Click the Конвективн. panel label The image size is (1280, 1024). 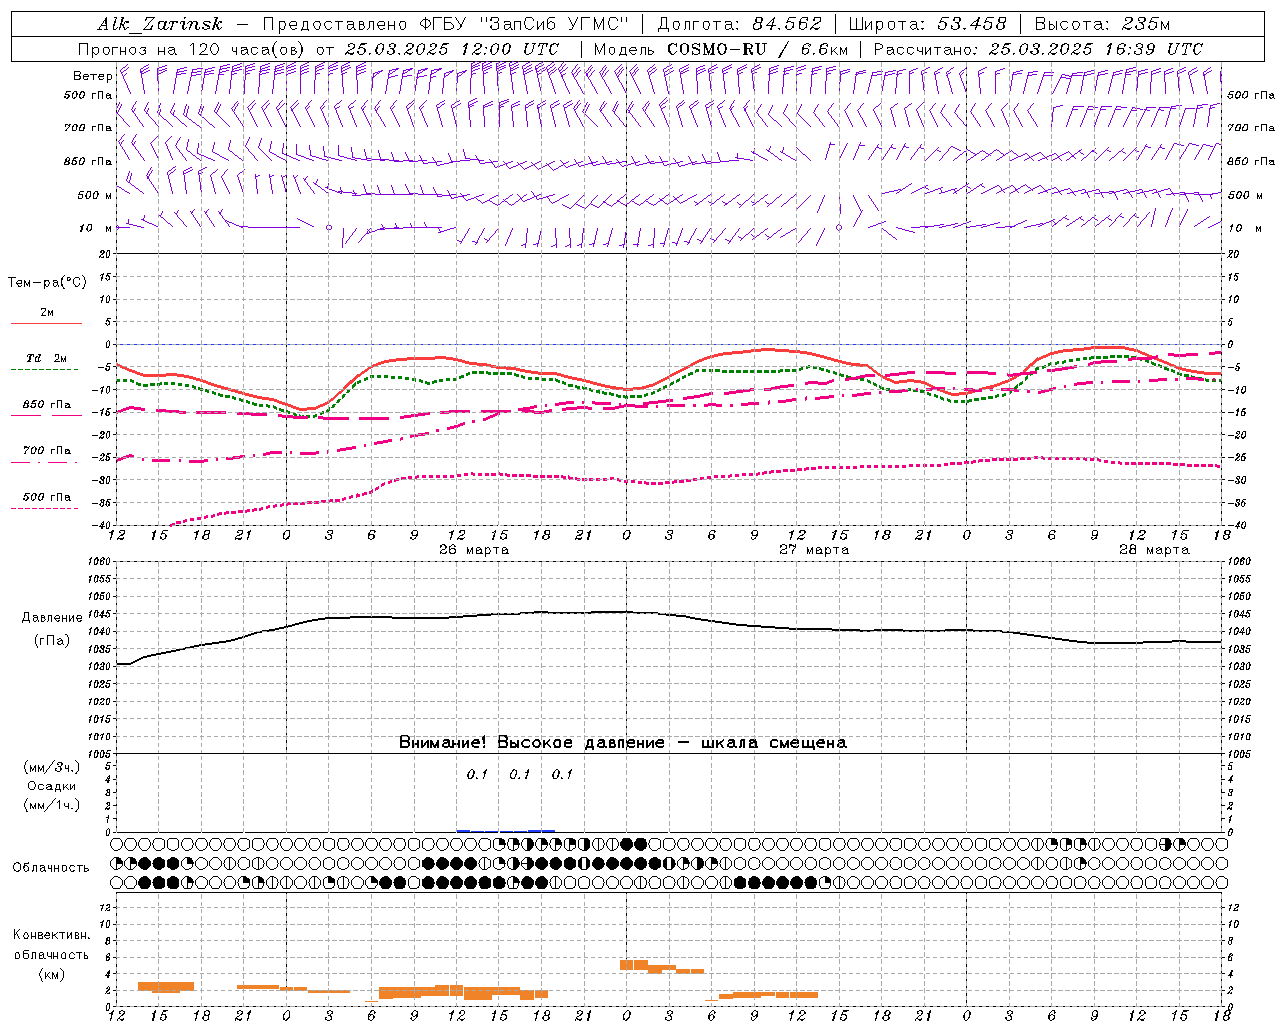coord(51,935)
